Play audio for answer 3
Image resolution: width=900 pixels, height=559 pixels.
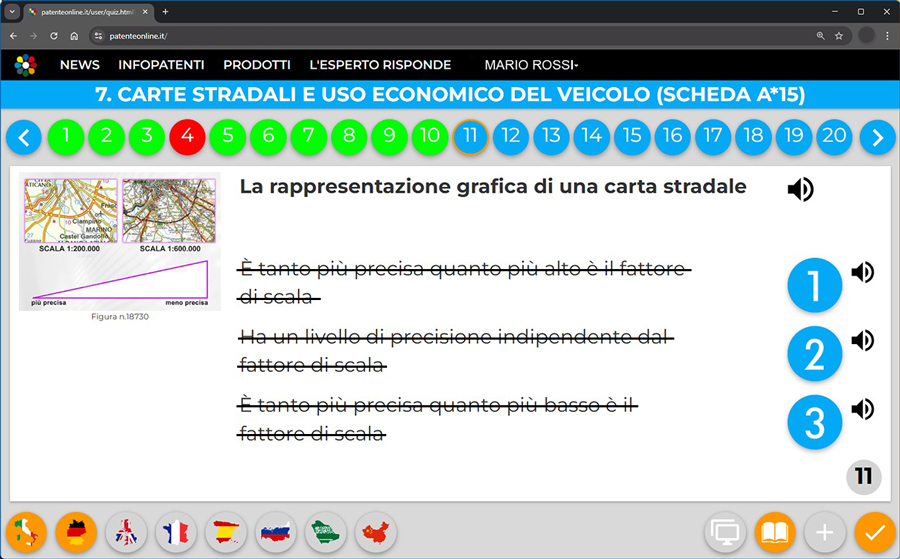click(862, 409)
